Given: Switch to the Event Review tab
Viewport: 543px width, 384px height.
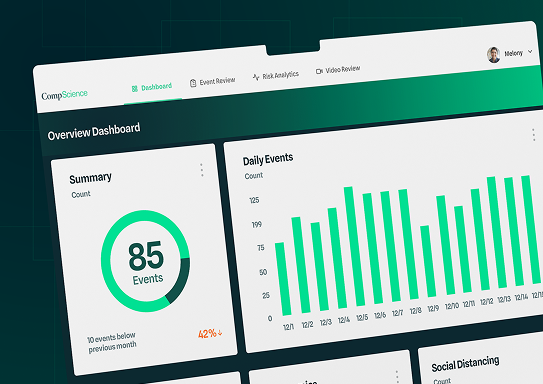Looking at the screenshot, I should pyautogui.click(x=213, y=82).
